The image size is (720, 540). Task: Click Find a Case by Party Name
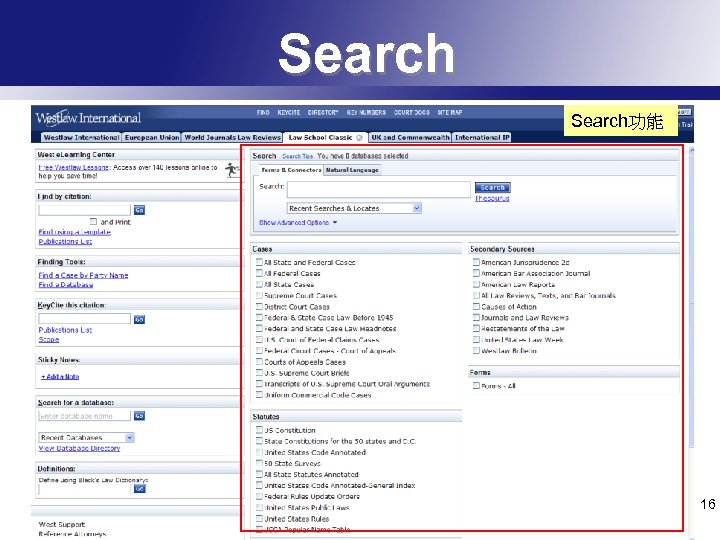pyautogui.click(x=83, y=275)
